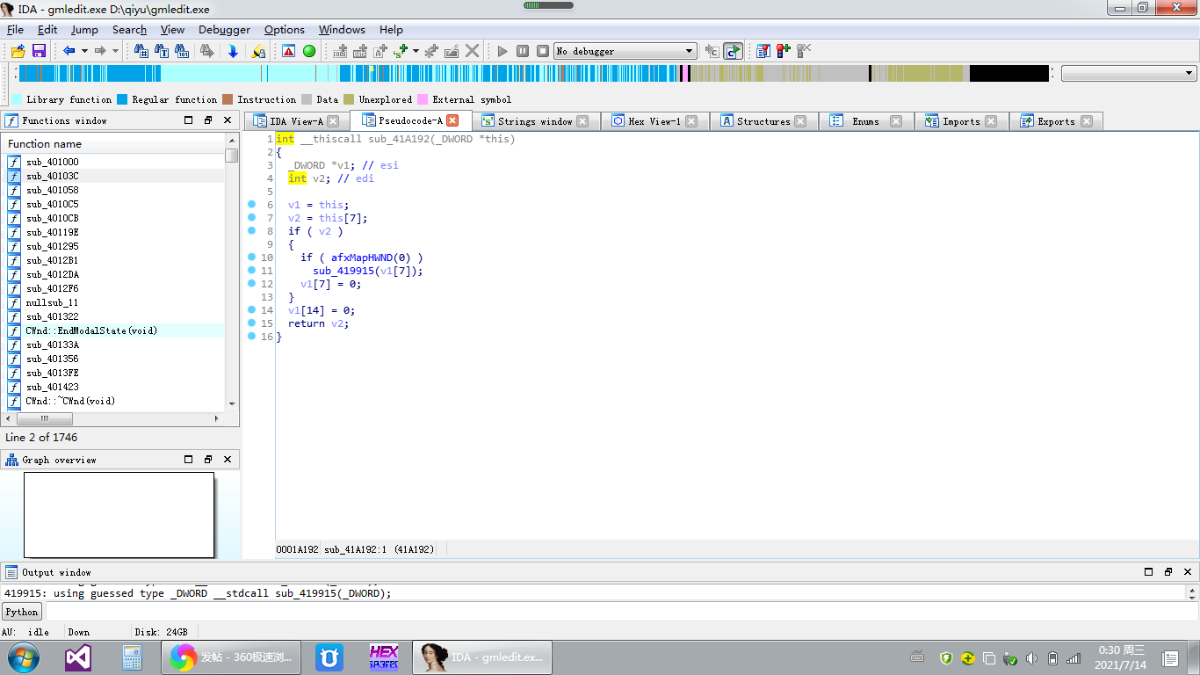Switch to the Structures tab
Viewport: 1200px width, 675px height.
(763, 121)
